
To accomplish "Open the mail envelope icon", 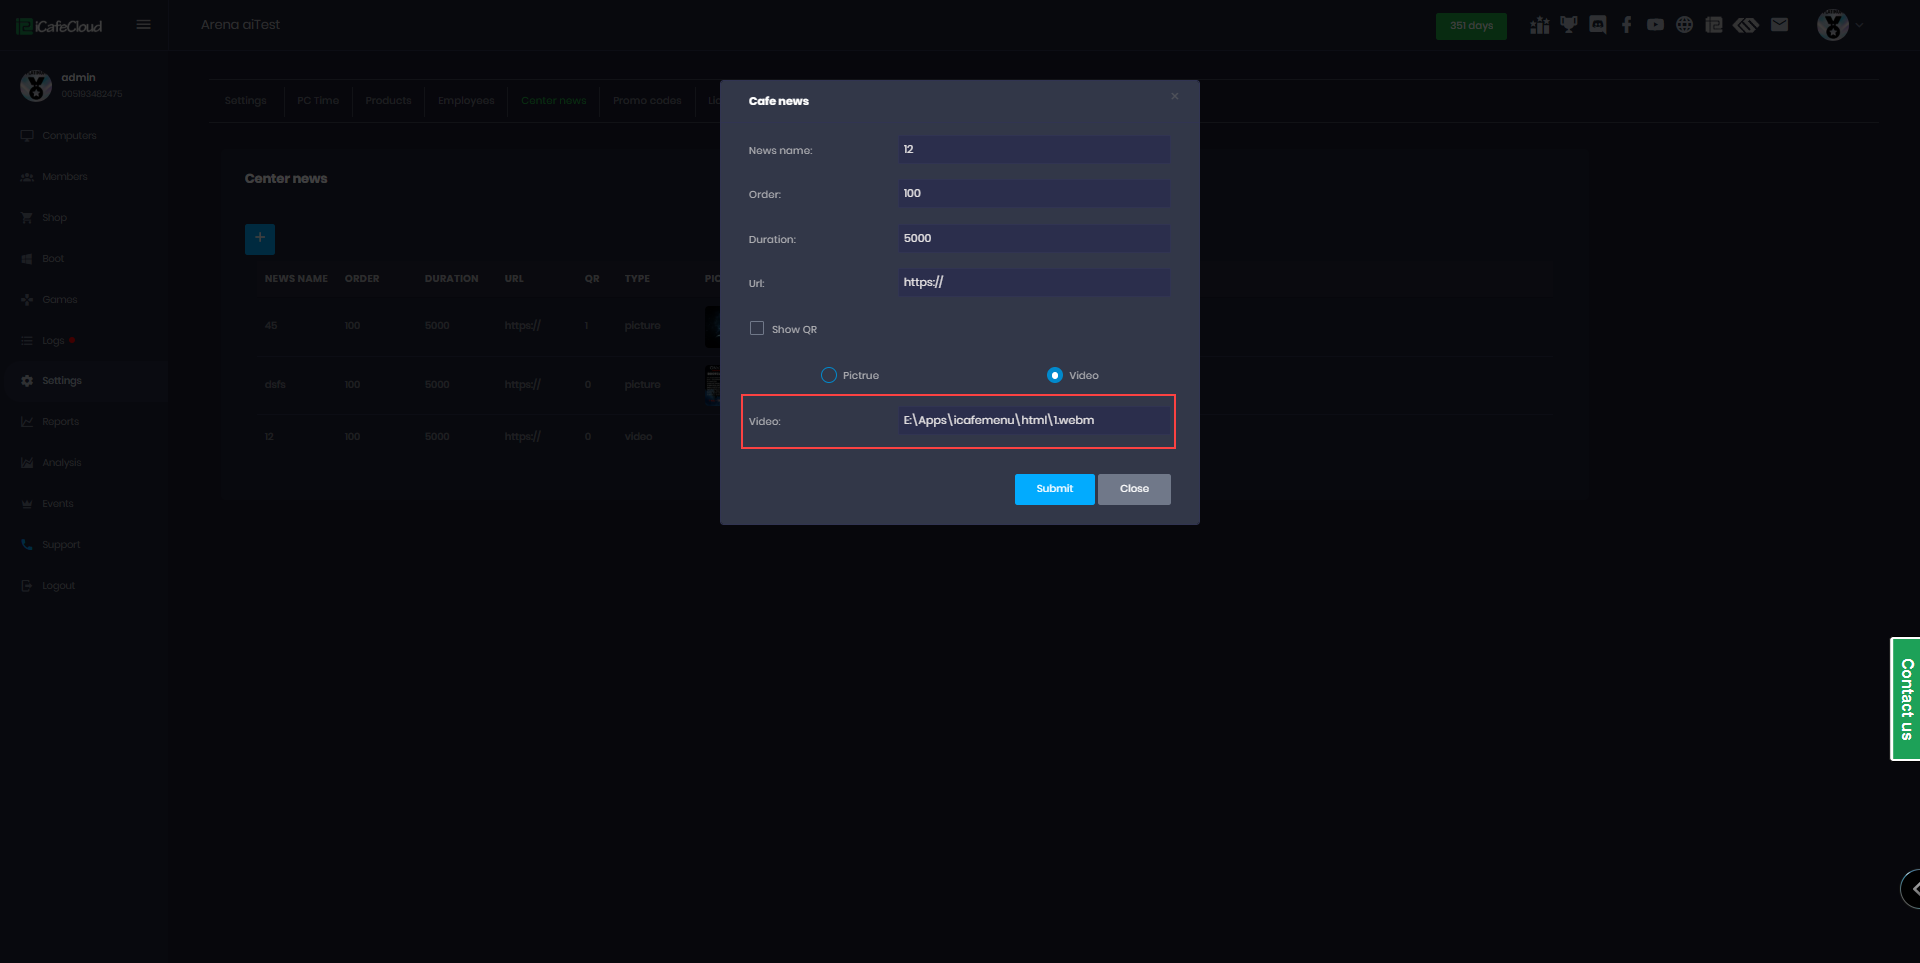I will [x=1779, y=25].
